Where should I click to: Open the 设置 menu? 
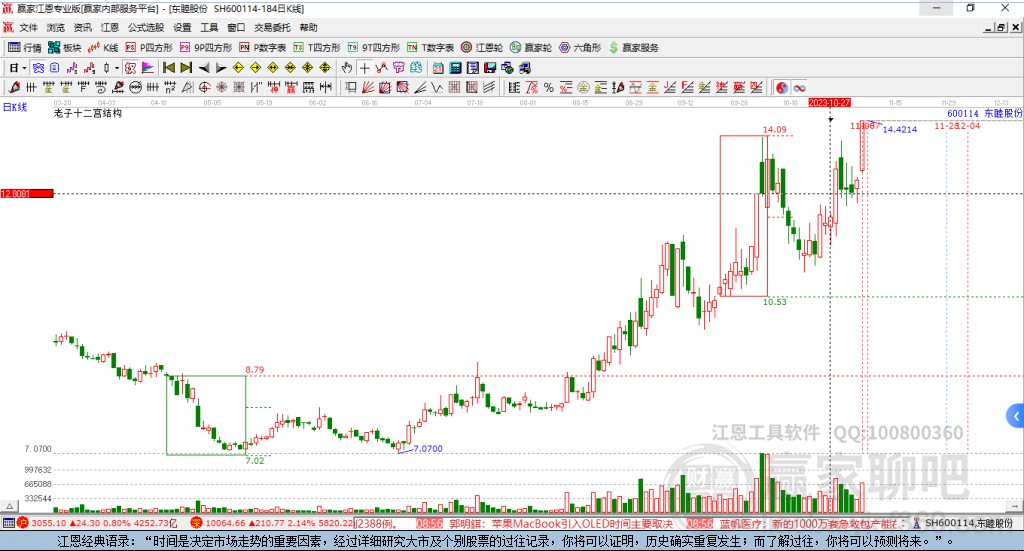click(182, 27)
